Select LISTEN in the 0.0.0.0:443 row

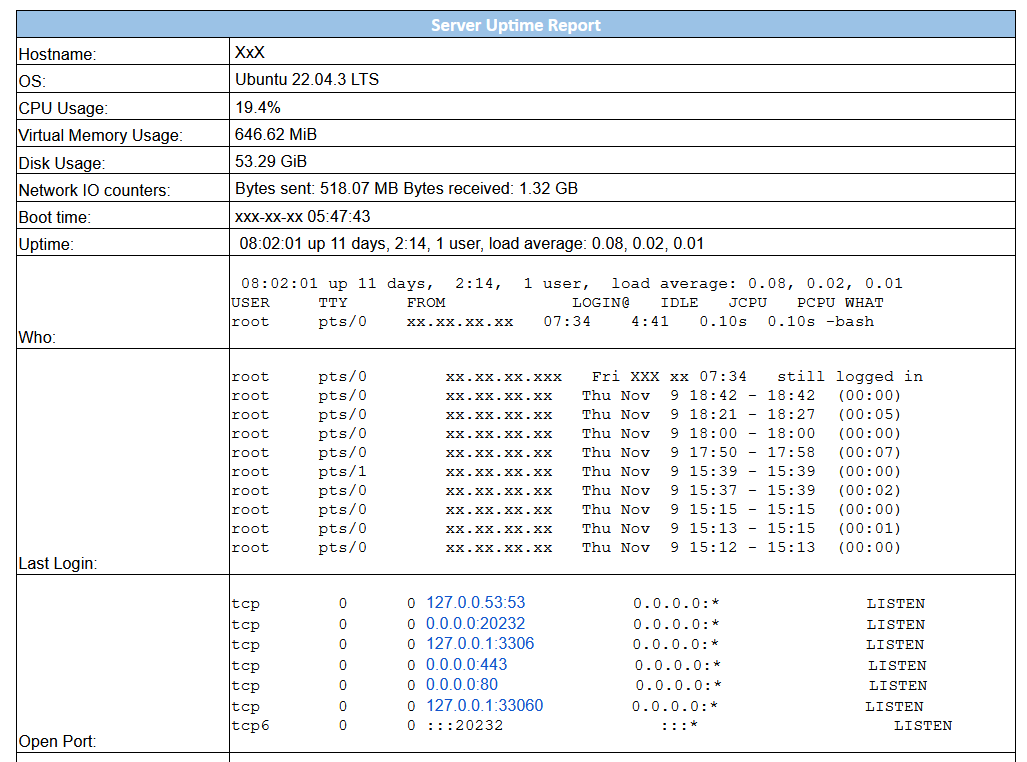(x=897, y=666)
